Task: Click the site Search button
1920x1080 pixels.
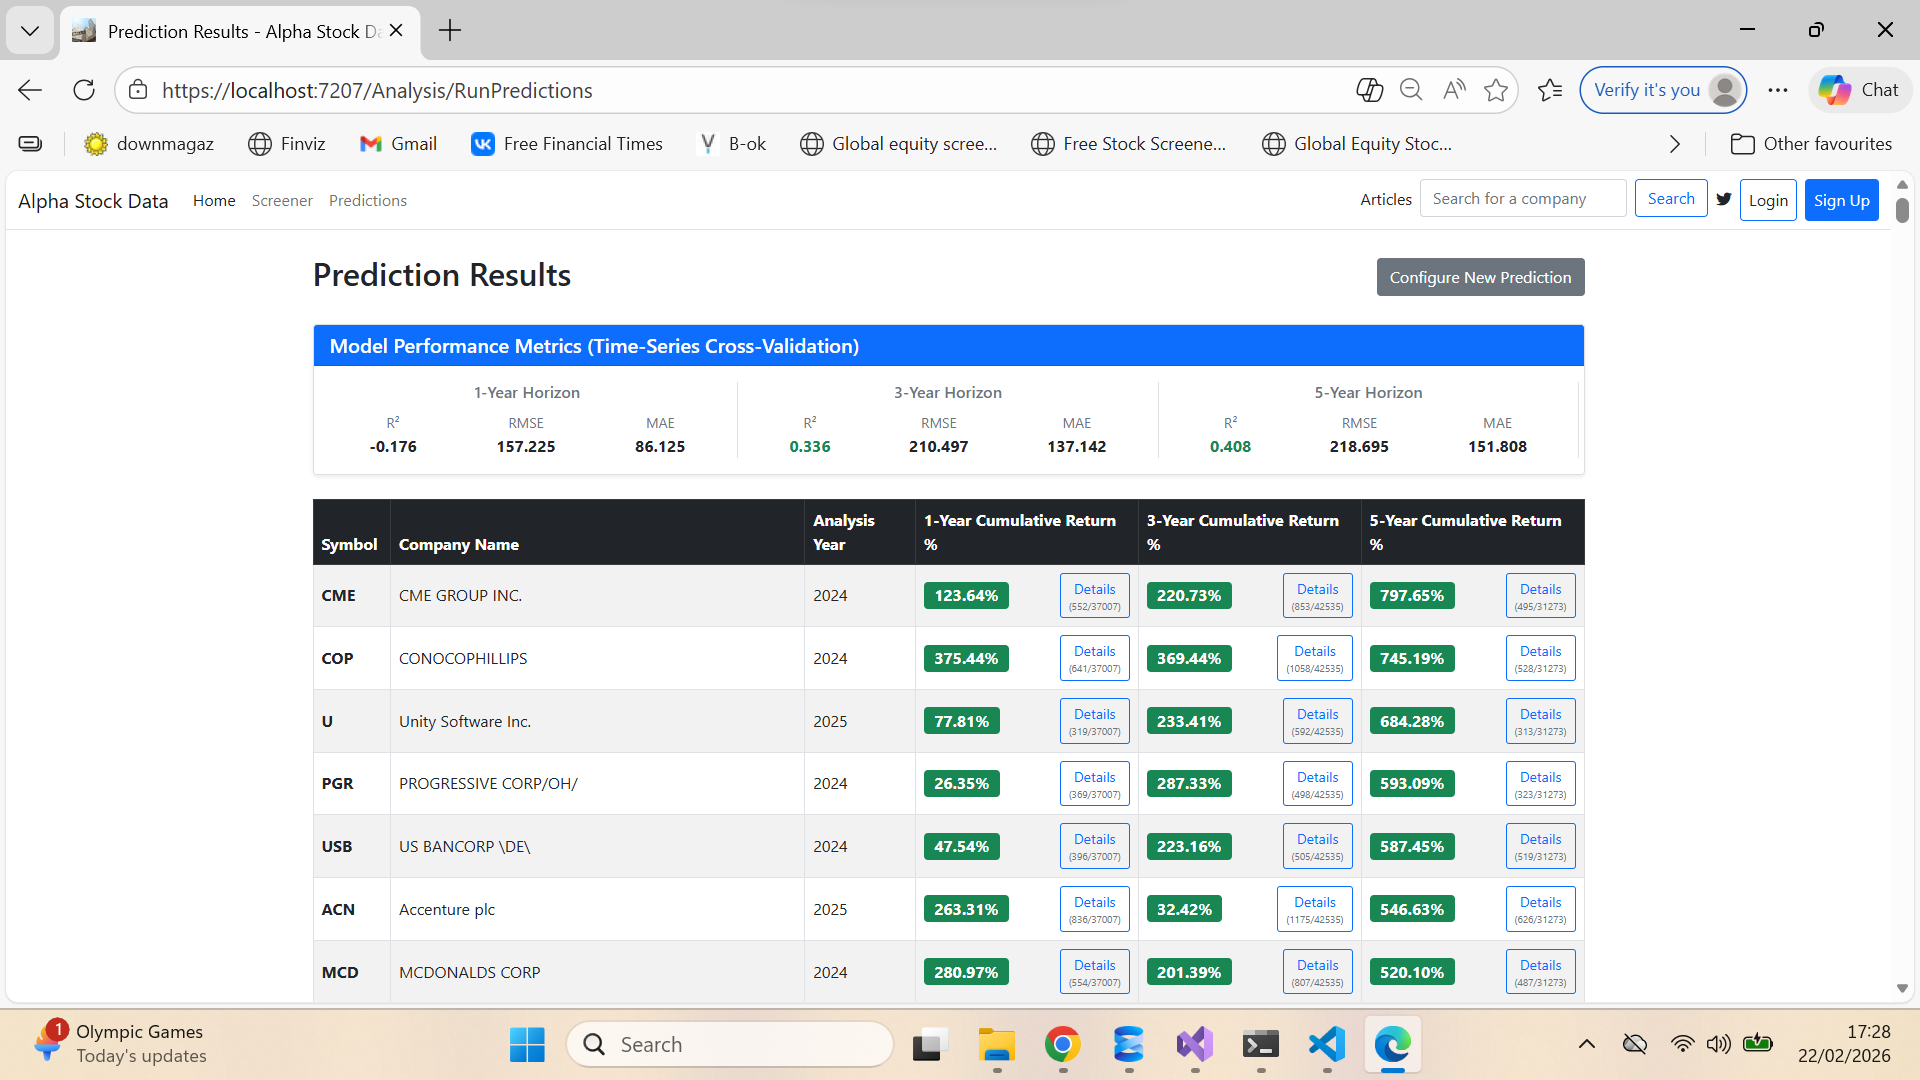Action: click(x=1671, y=199)
